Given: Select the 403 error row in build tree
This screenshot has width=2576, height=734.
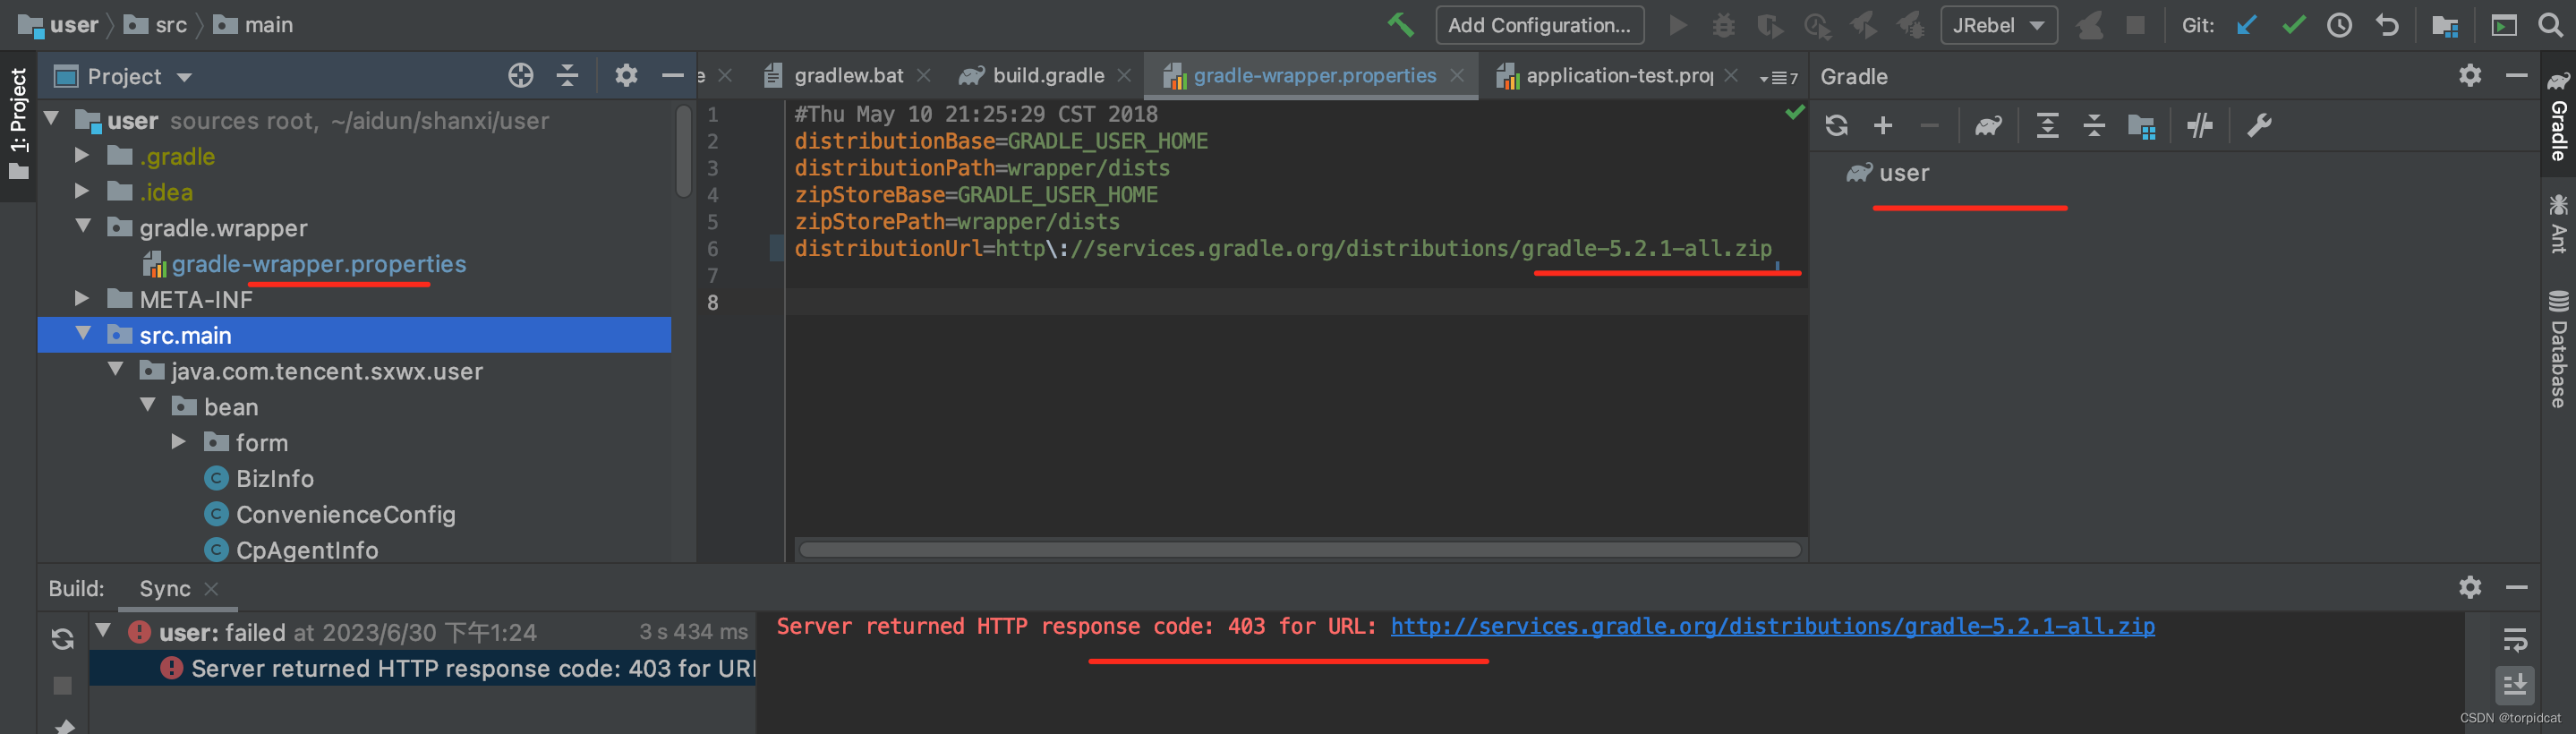Looking at the screenshot, I should coord(422,668).
